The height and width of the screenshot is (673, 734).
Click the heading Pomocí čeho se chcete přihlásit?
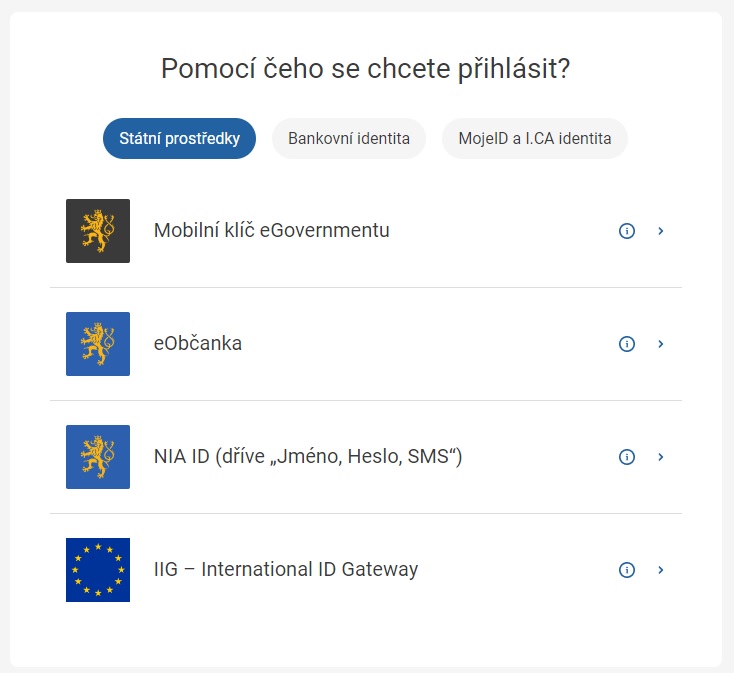[366, 69]
